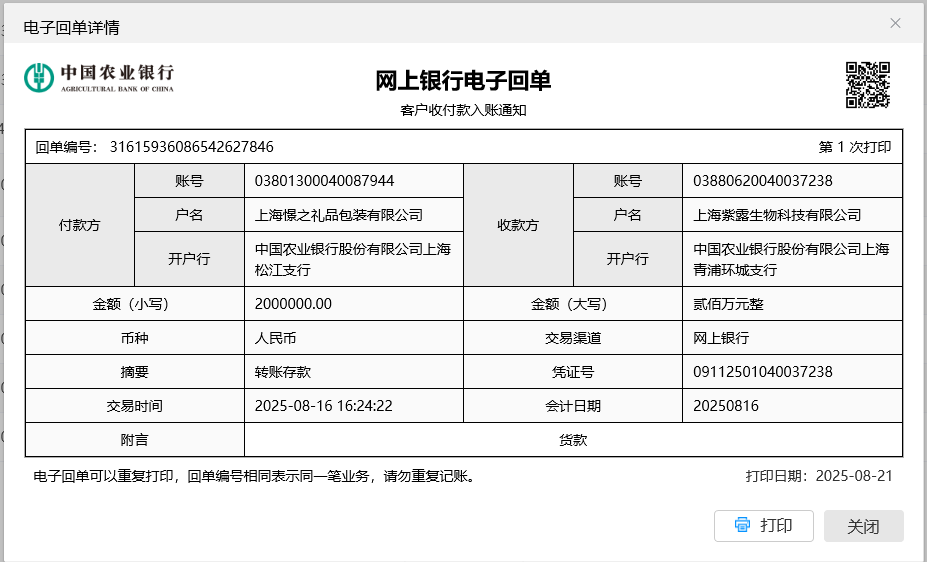Click the Agricultural Bank of China logo
The width and height of the screenshot is (927, 562).
(x=99, y=77)
